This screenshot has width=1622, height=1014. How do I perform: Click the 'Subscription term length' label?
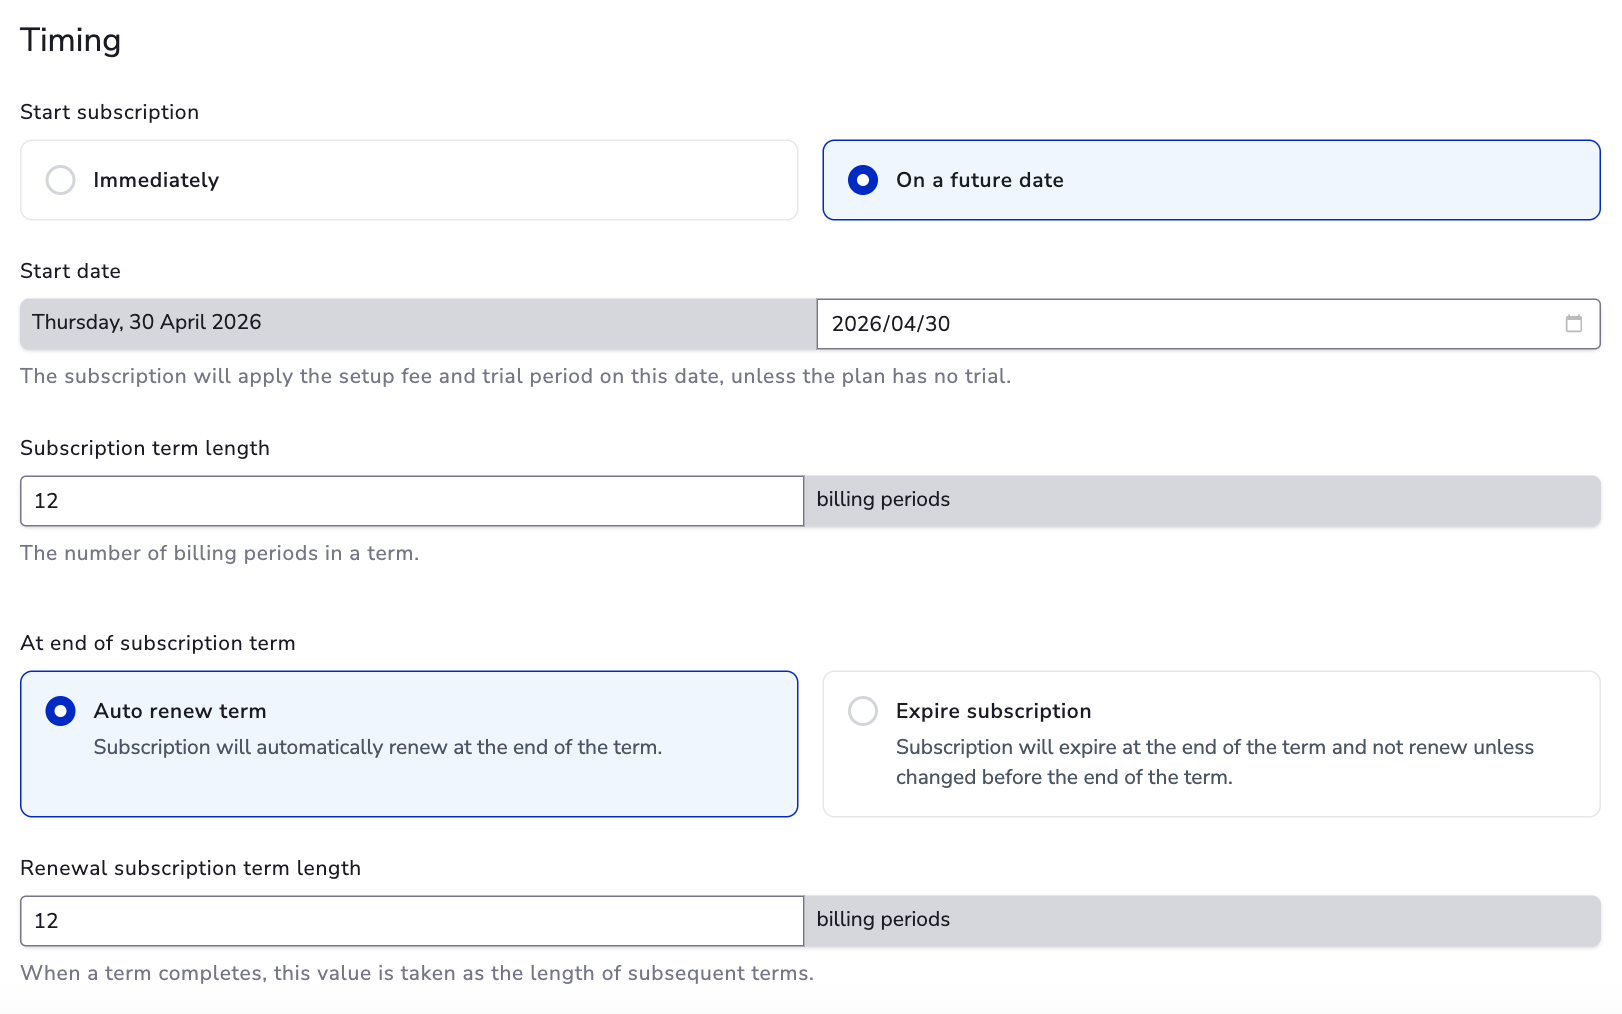click(x=145, y=448)
